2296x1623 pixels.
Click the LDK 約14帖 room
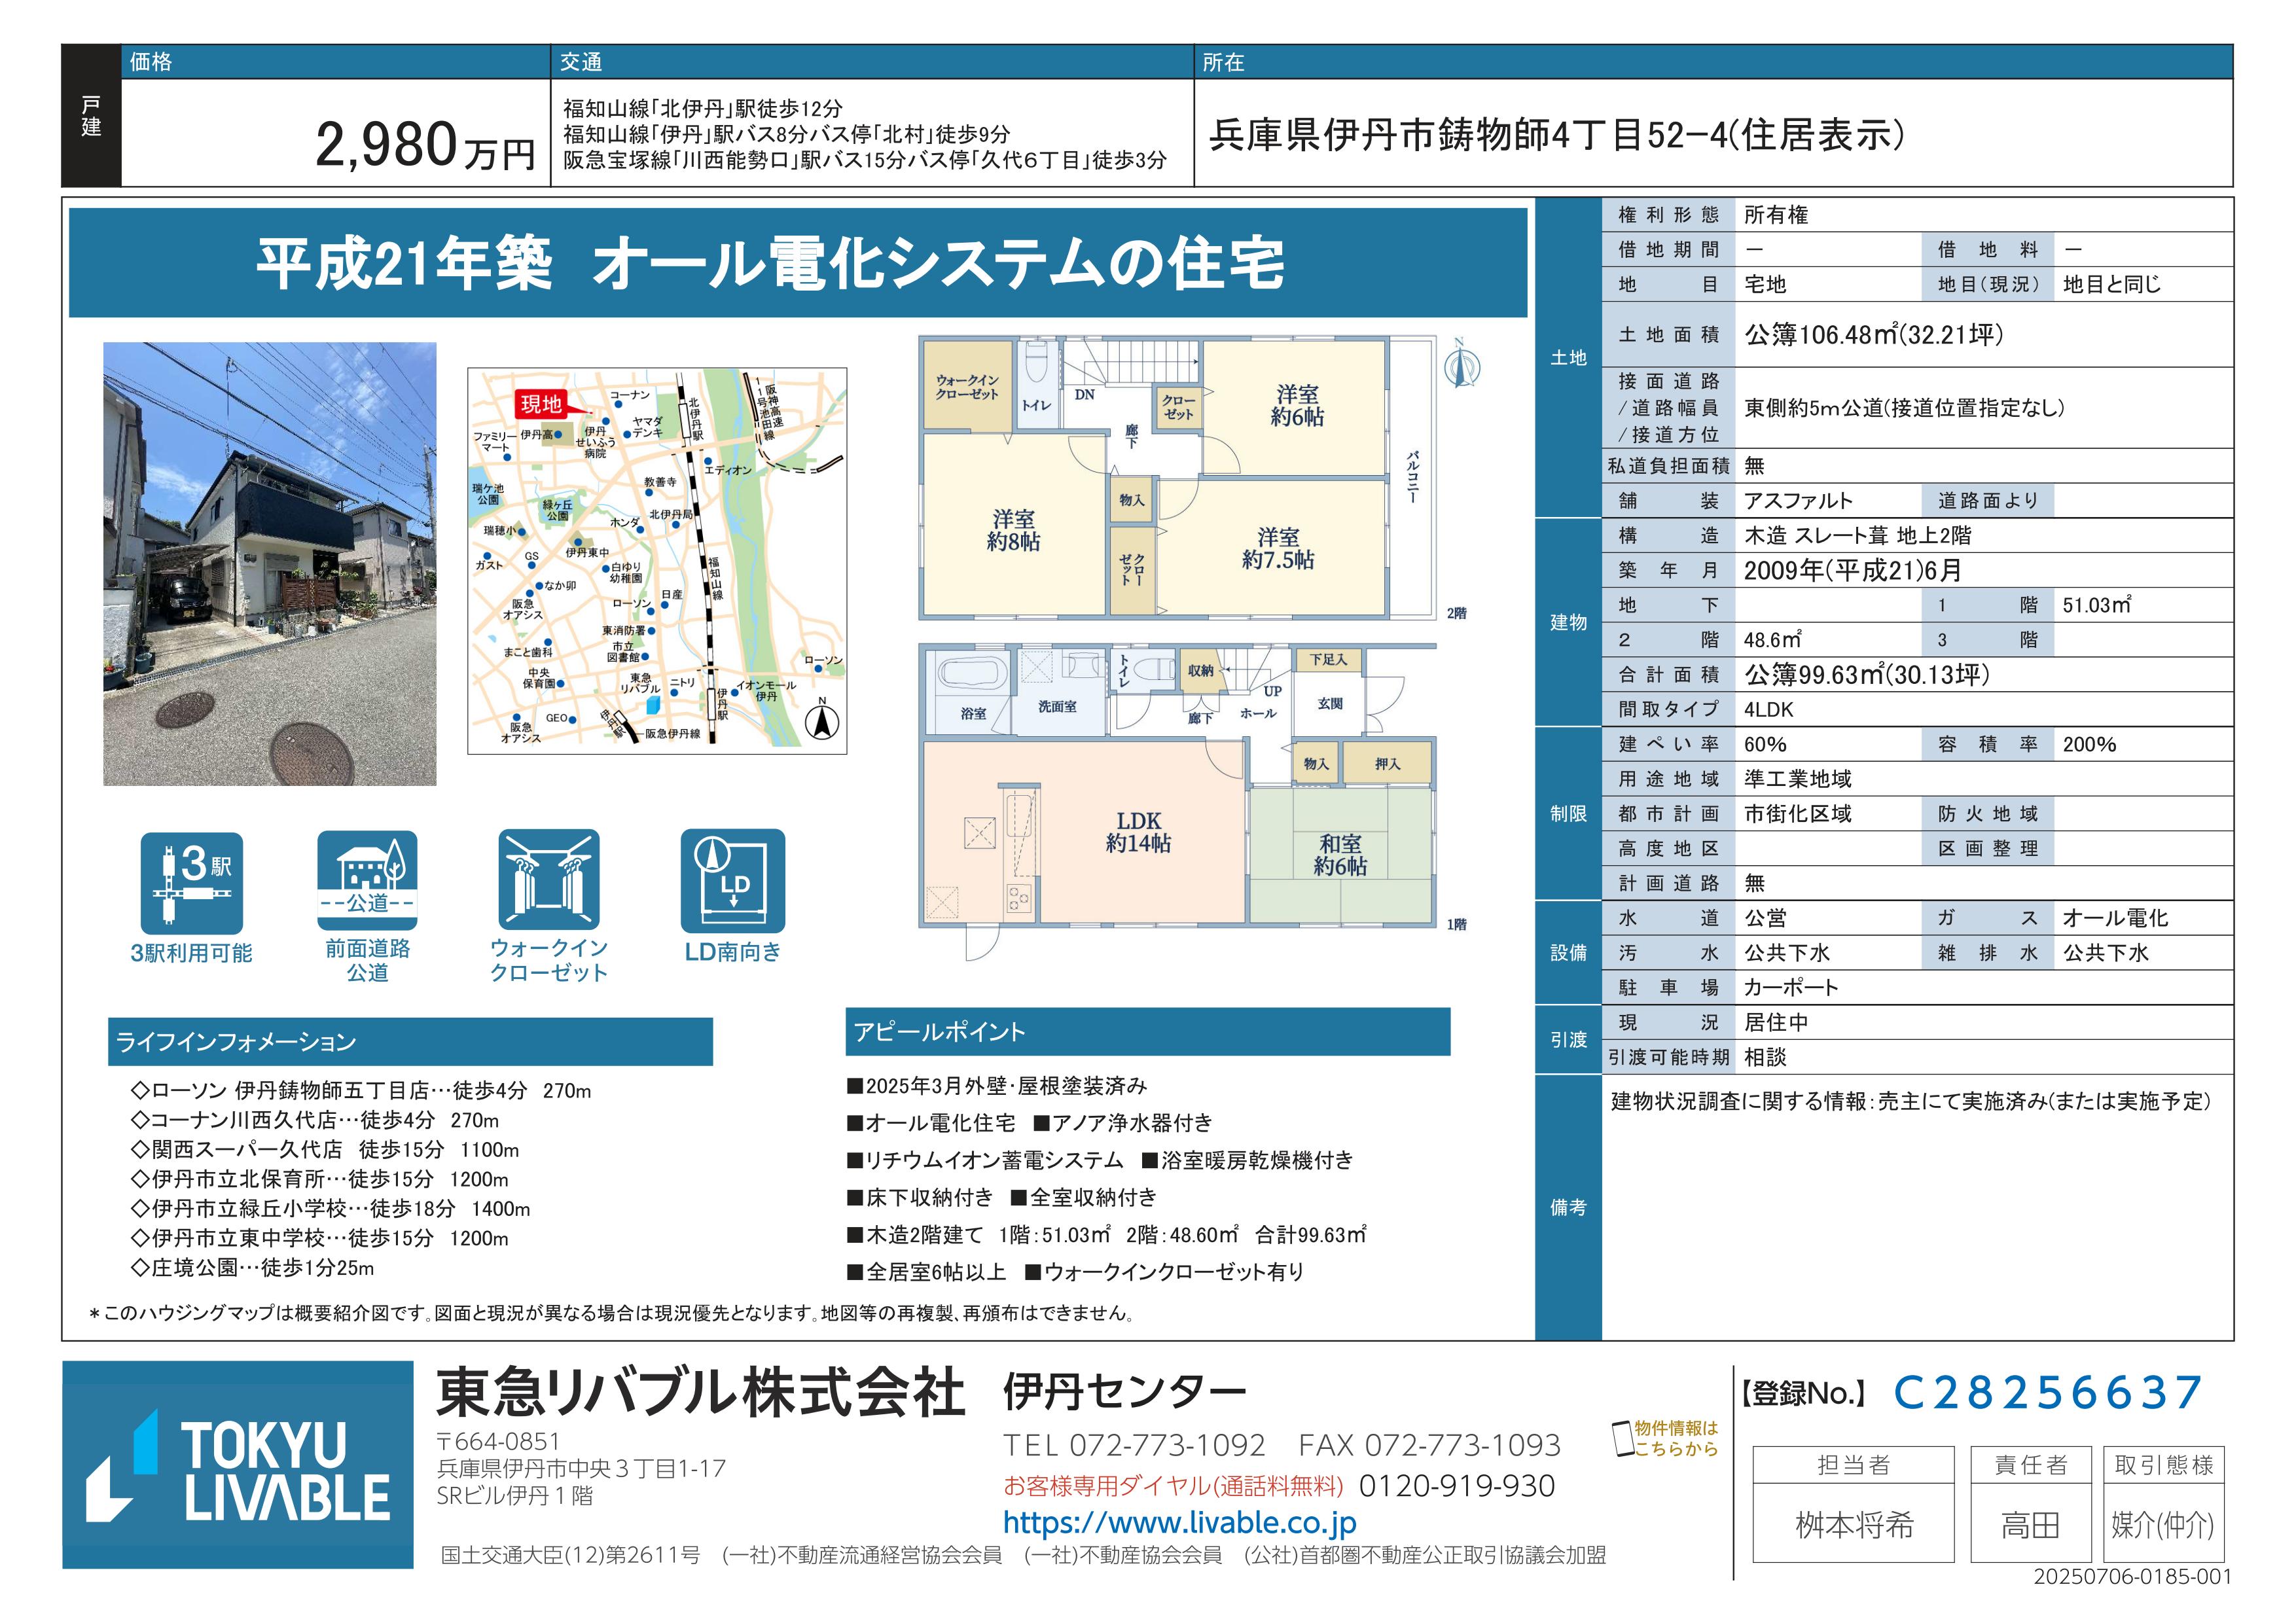(x=1137, y=832)
